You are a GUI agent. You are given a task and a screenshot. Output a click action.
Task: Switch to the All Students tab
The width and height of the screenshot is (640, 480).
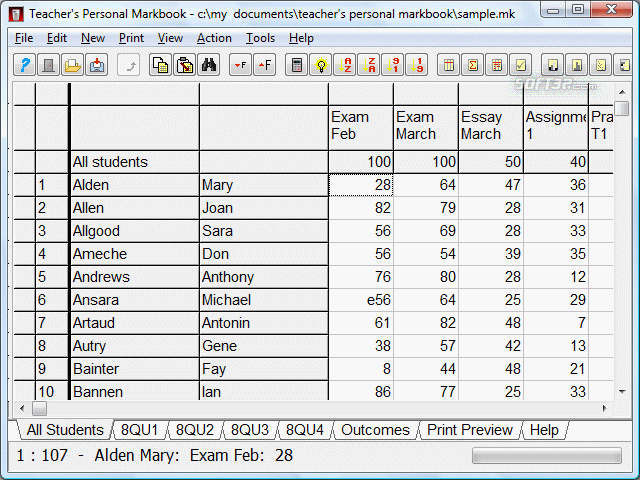point(65,430)
